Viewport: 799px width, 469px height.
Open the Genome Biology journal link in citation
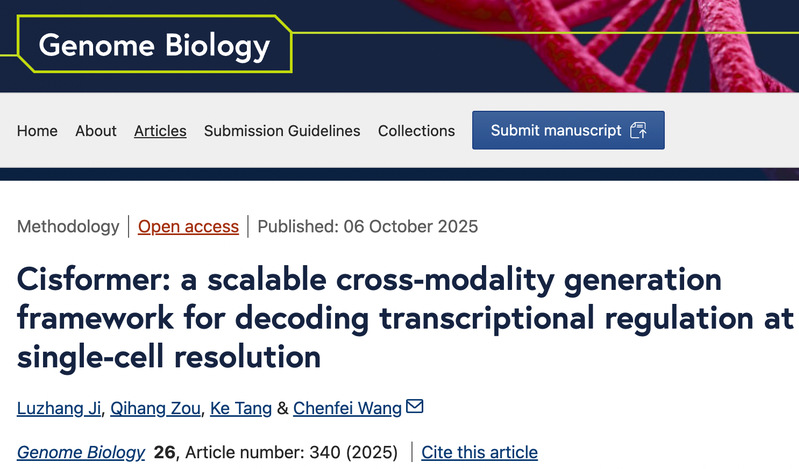(81, 453)
